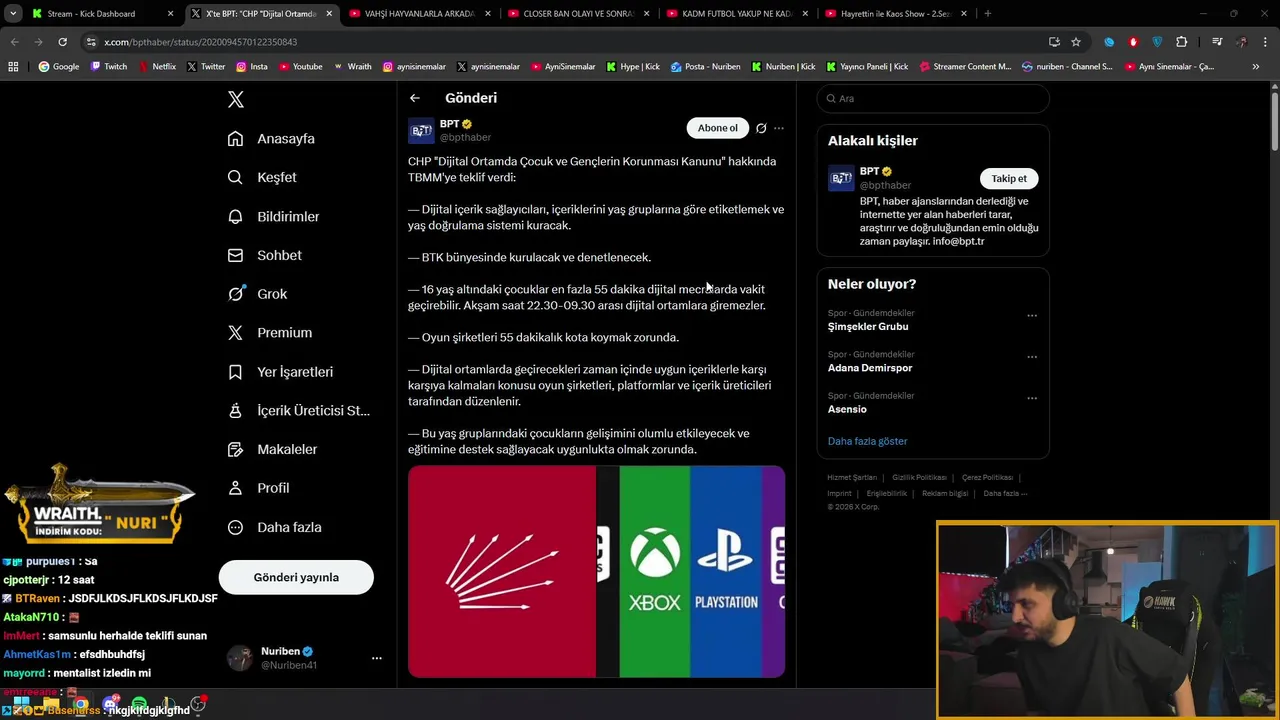Open Yayıncı Paneli | Kick bookmark
The width and height of the screenshot is (1280, 720).
pos(867,66)
